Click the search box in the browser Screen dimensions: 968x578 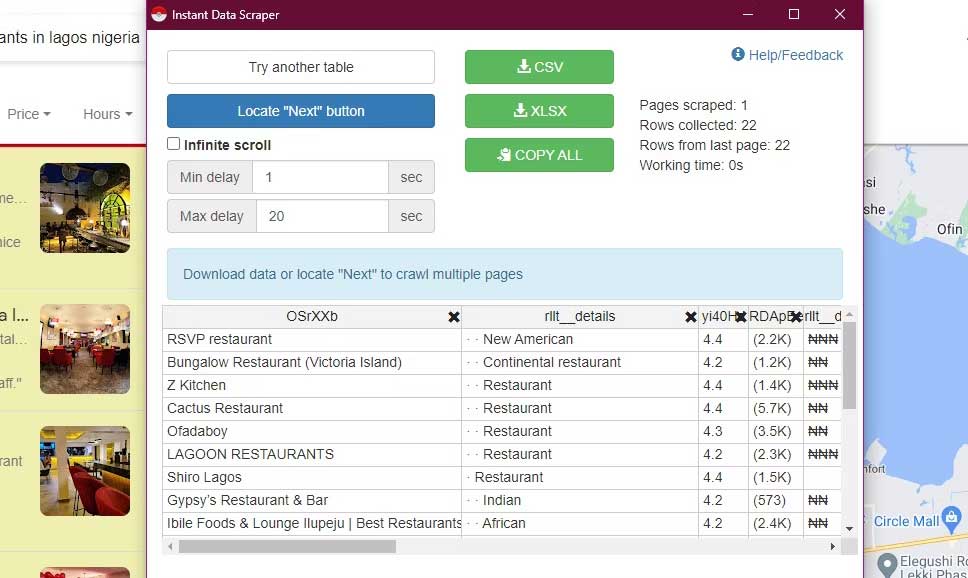[71, 38]
